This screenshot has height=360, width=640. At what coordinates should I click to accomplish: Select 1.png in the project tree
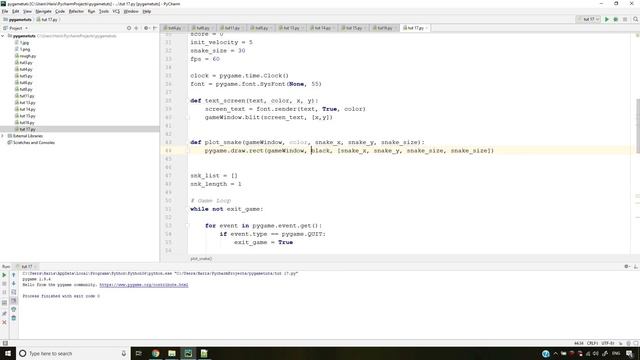coord(22,49)
